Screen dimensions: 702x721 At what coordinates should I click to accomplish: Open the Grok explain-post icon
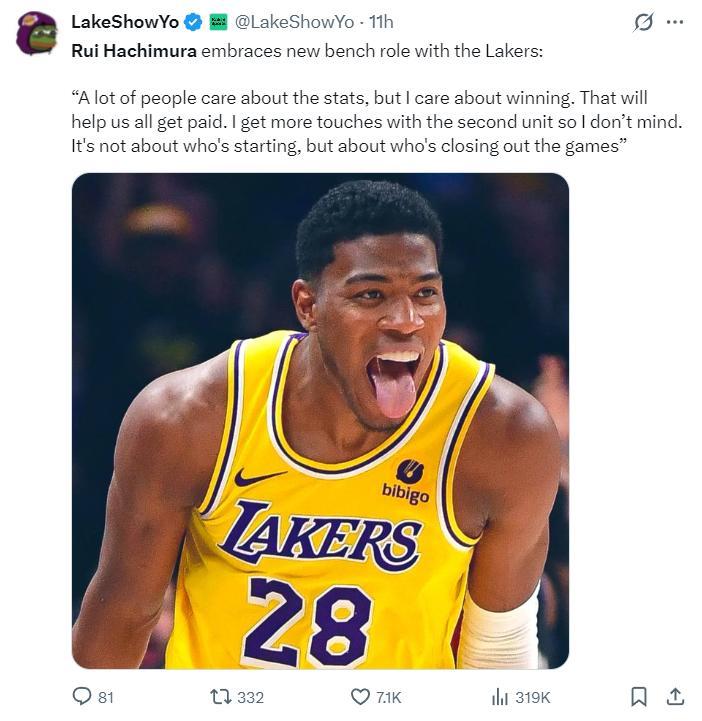coord(643,22)
